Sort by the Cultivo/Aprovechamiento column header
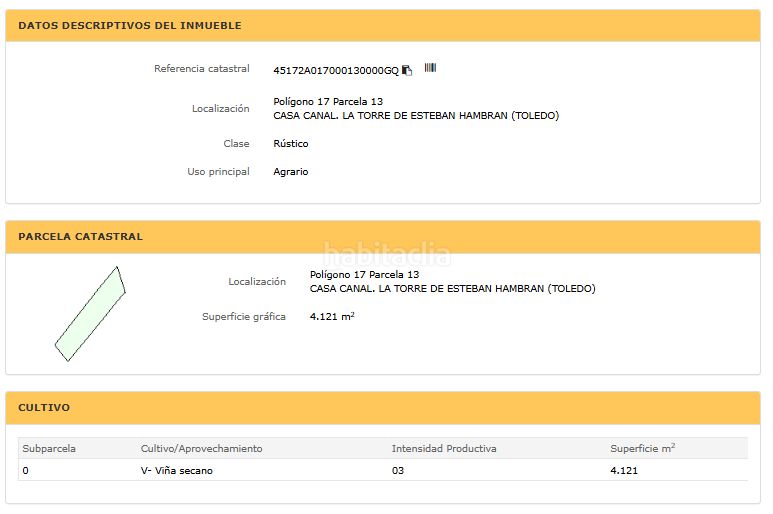 [201, 448]
